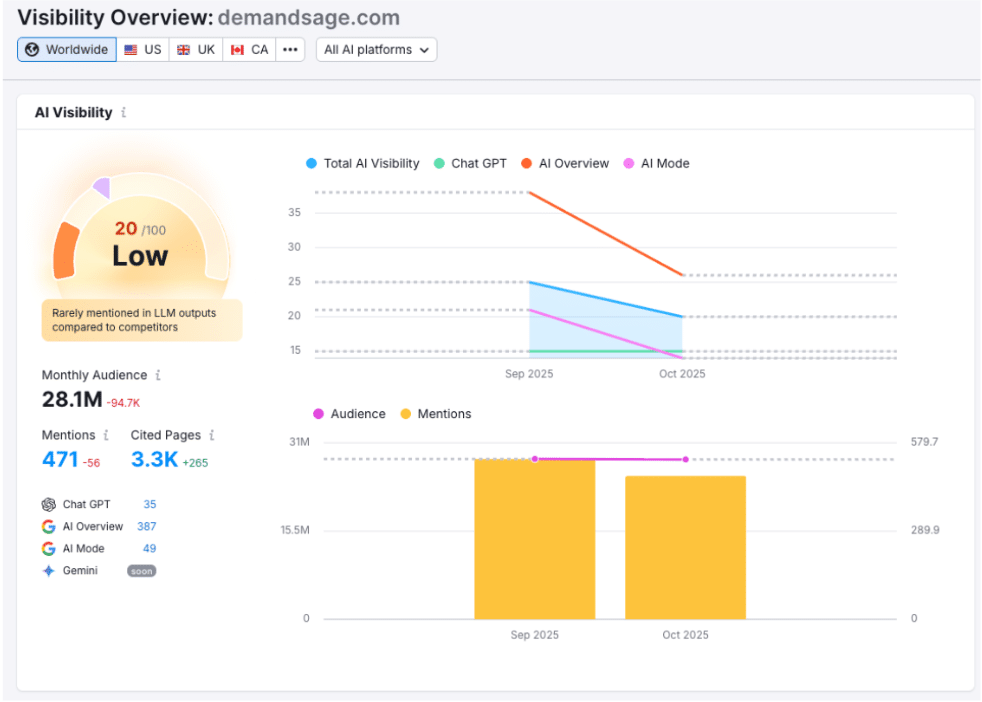Open Chat GPT mentions count 35

[150, 504]
